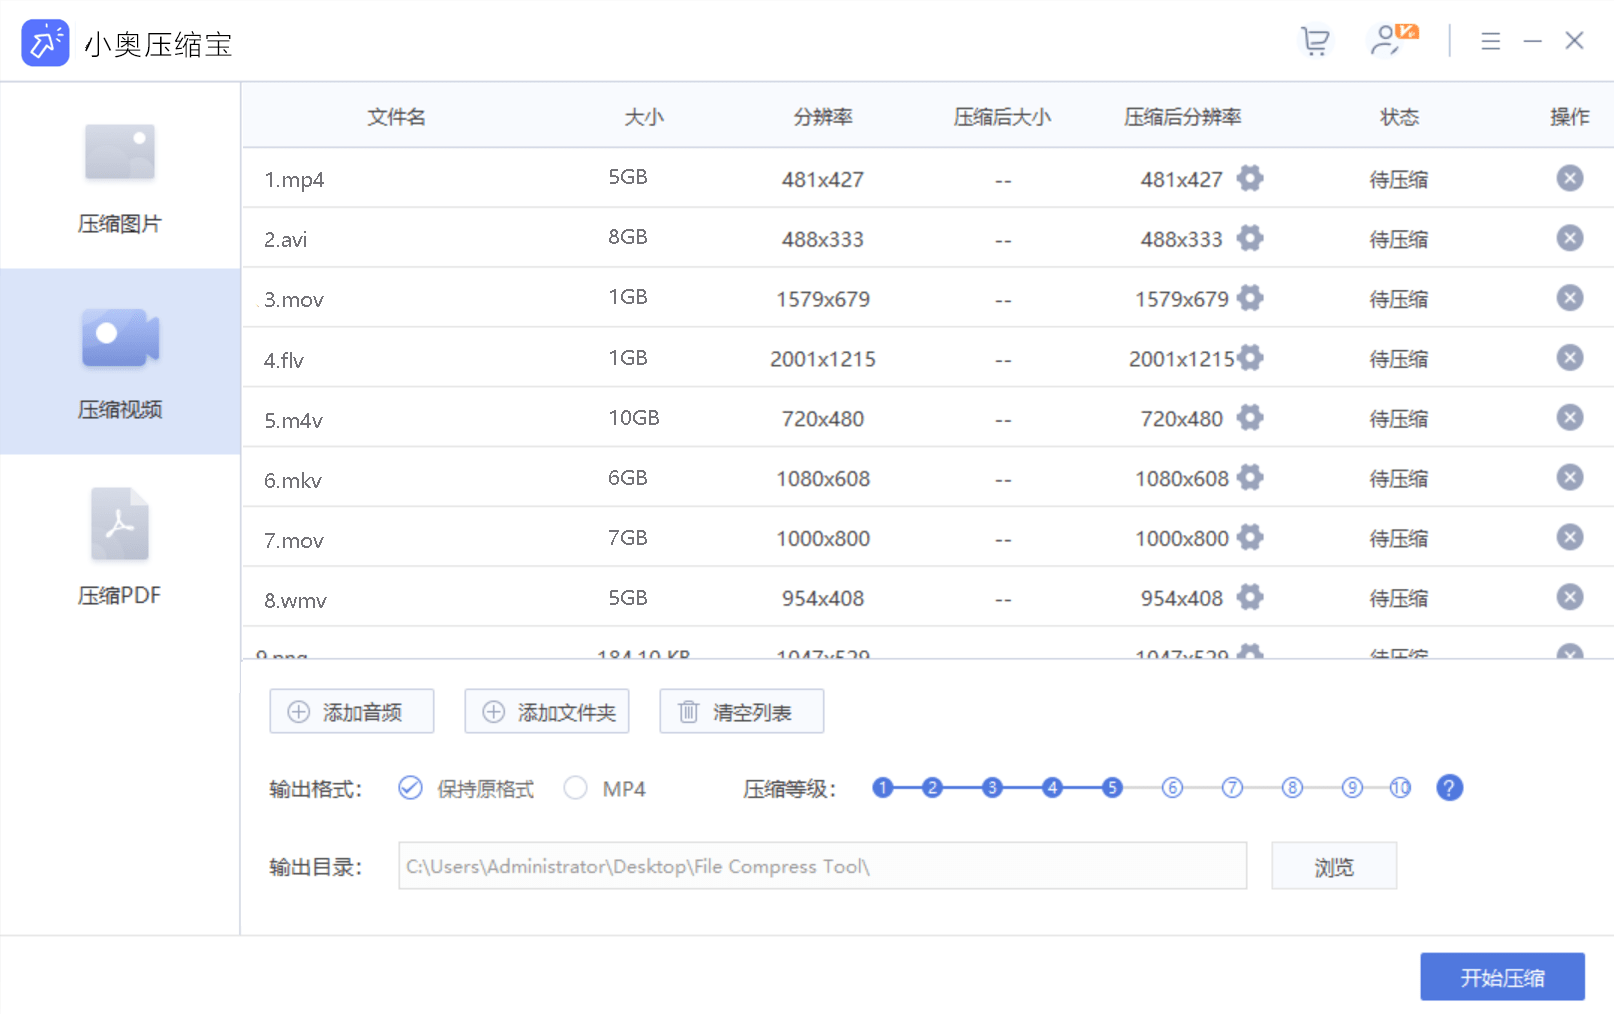Click the settings gear for 3.mov
1614x1014 pixels.
pos(1250,298)
